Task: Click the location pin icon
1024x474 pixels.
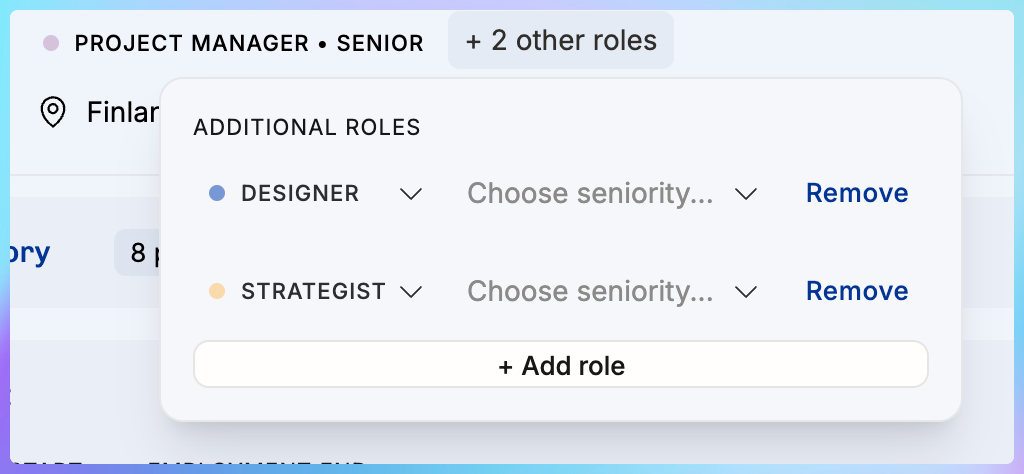Action: click(53, 111)
